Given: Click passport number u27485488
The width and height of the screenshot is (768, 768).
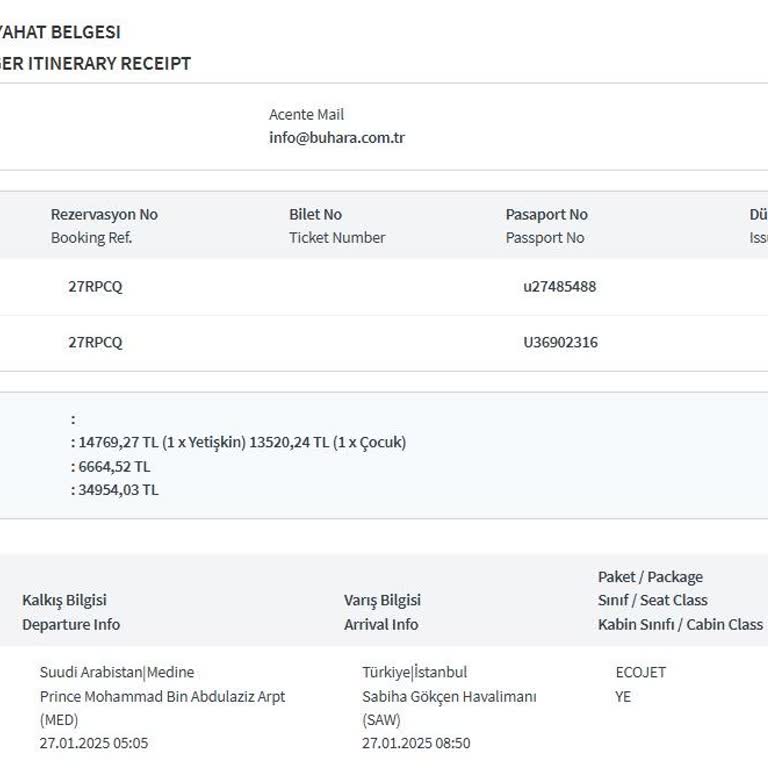Looking at the screenshot, I should [x=559, y=286].
